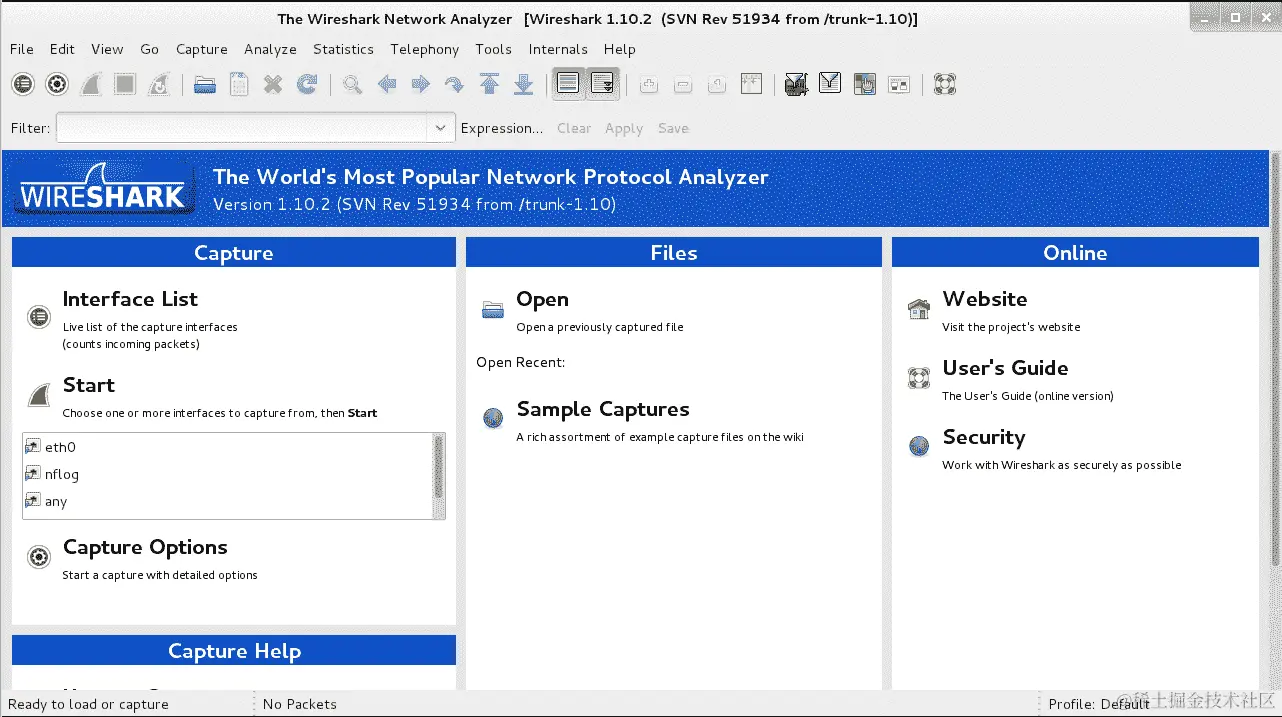Click the zoom in toolbar icon

tap(649, 84)
